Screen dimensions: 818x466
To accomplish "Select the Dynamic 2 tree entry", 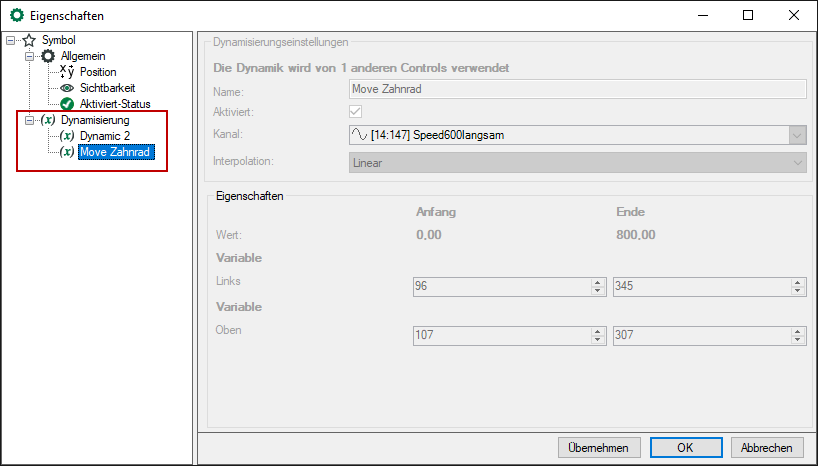I will 105,136.
